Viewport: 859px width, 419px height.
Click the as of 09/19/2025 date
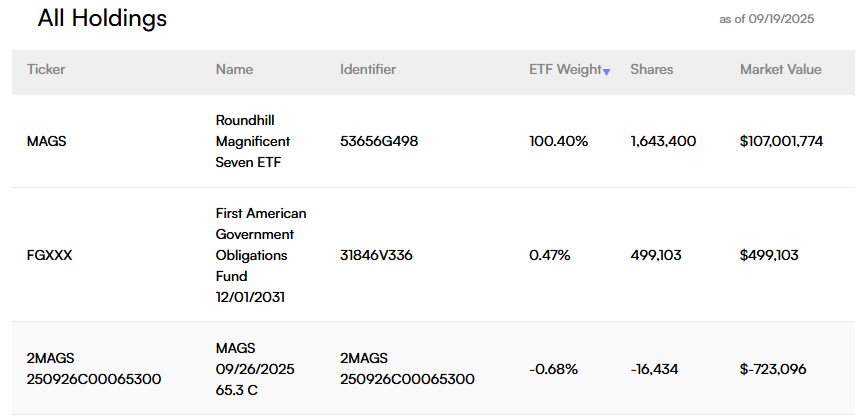coord(768,19)
